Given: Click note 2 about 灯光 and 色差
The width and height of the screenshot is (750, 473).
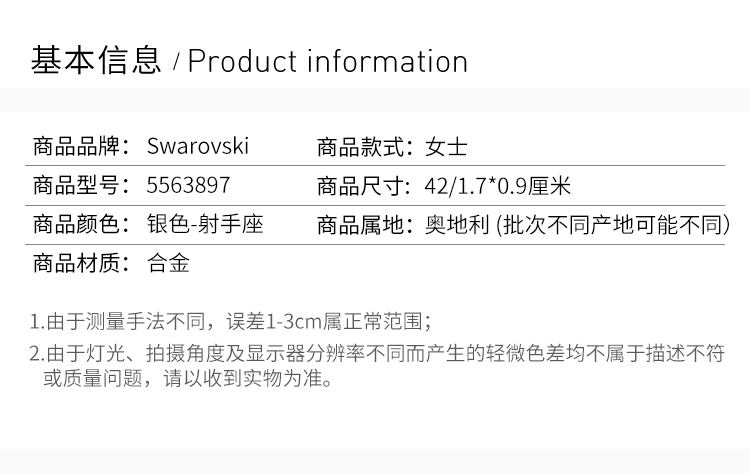Looking at the screenshot, I should click(x=377, y=365).
